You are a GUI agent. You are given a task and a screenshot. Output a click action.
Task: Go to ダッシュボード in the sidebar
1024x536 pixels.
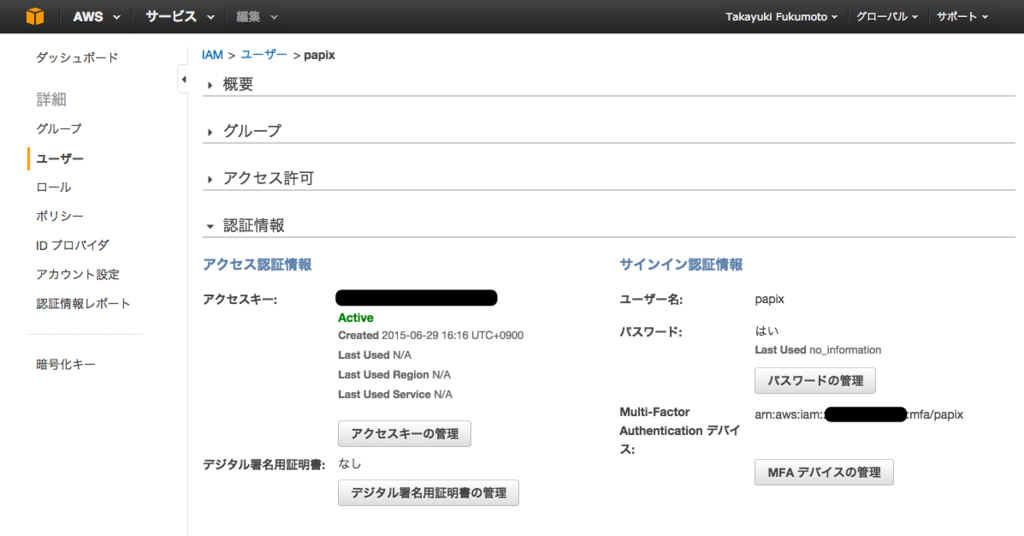point(77,57)
